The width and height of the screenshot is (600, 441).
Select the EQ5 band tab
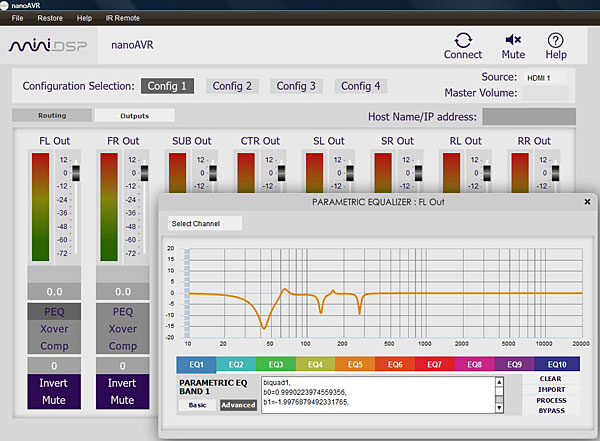pyautogui.click(x=355, y=364)
